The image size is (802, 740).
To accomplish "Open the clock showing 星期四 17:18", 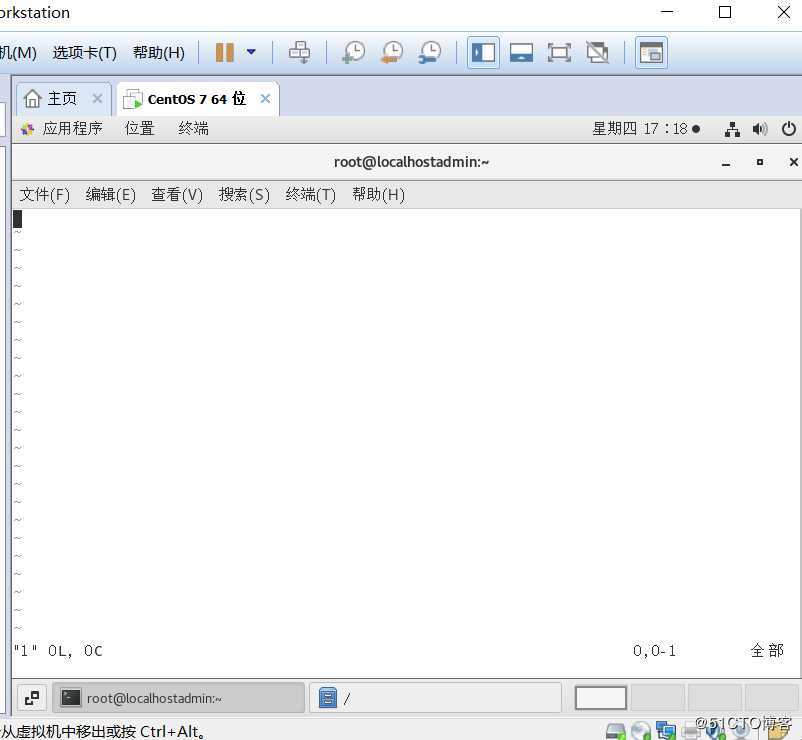I will (x=646, y=128).
